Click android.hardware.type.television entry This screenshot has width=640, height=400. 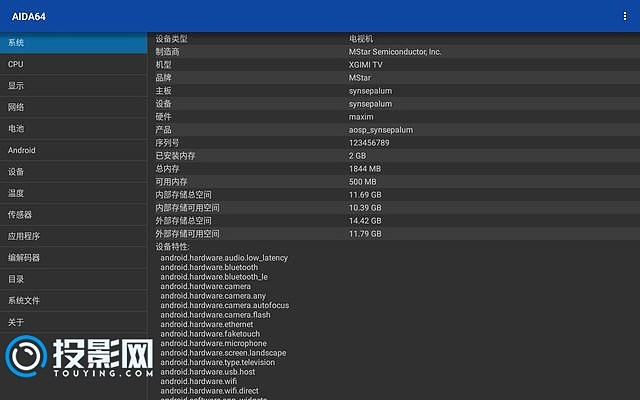[218, 362]
